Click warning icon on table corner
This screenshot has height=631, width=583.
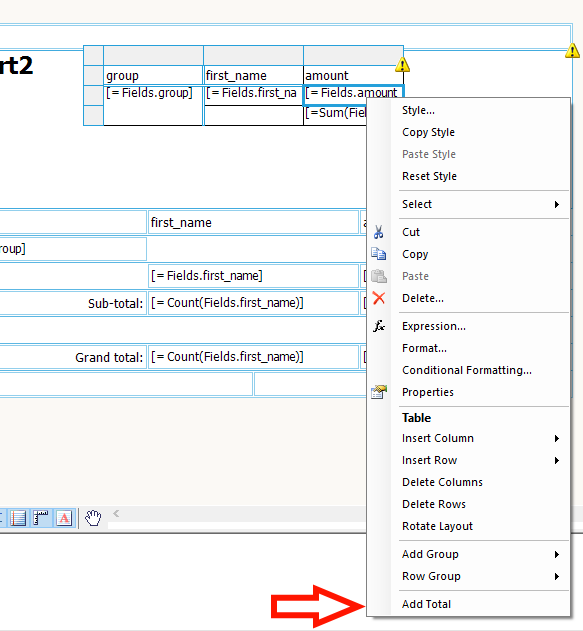402,65
